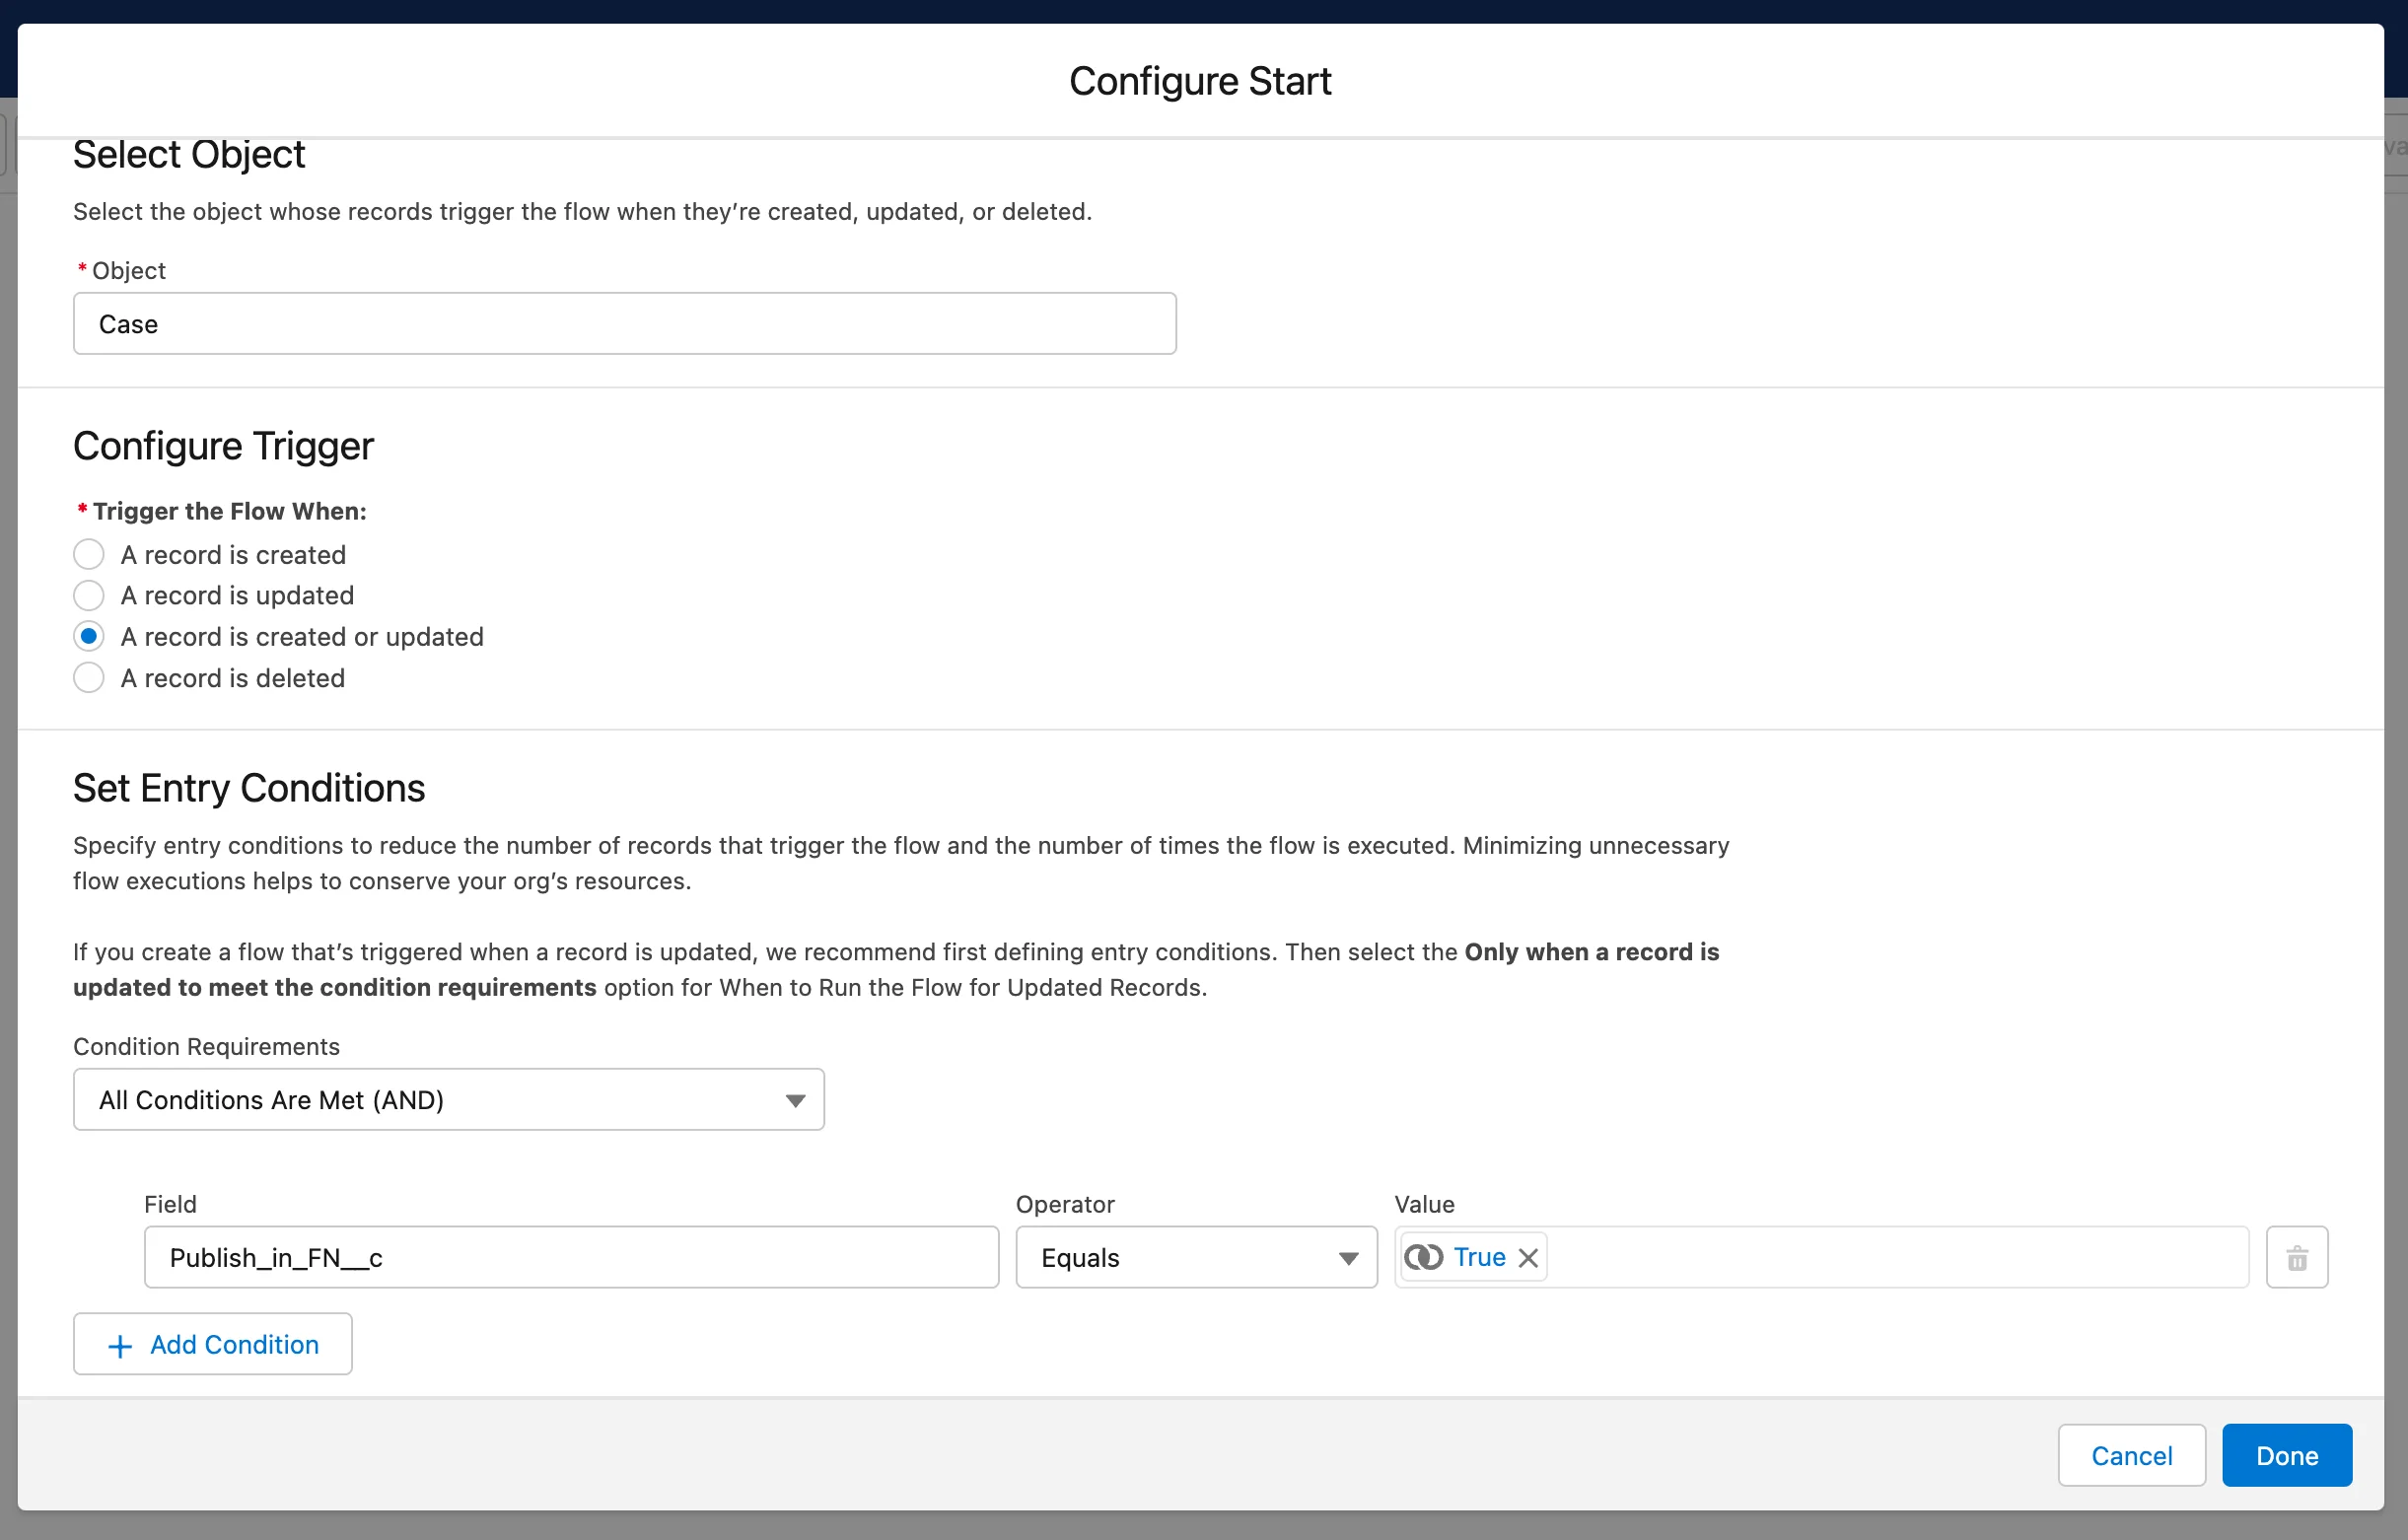Click the Cancel button
The width and height of the screenshot is (2408, 1540).
coord(2131,1455)
